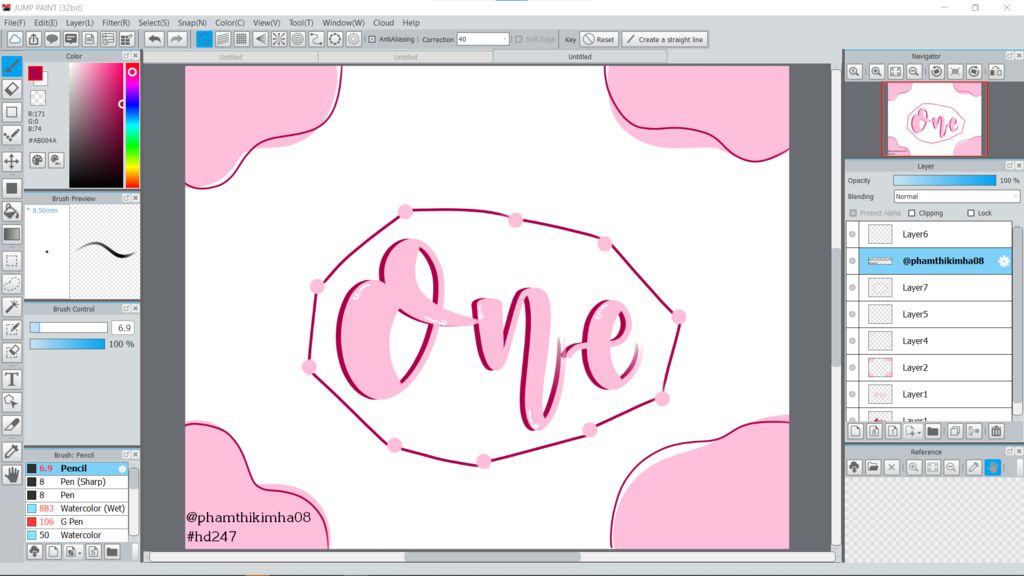Delete layer using trash icon
This screenshot has width=1024, height=576.
tap(996, 431)
